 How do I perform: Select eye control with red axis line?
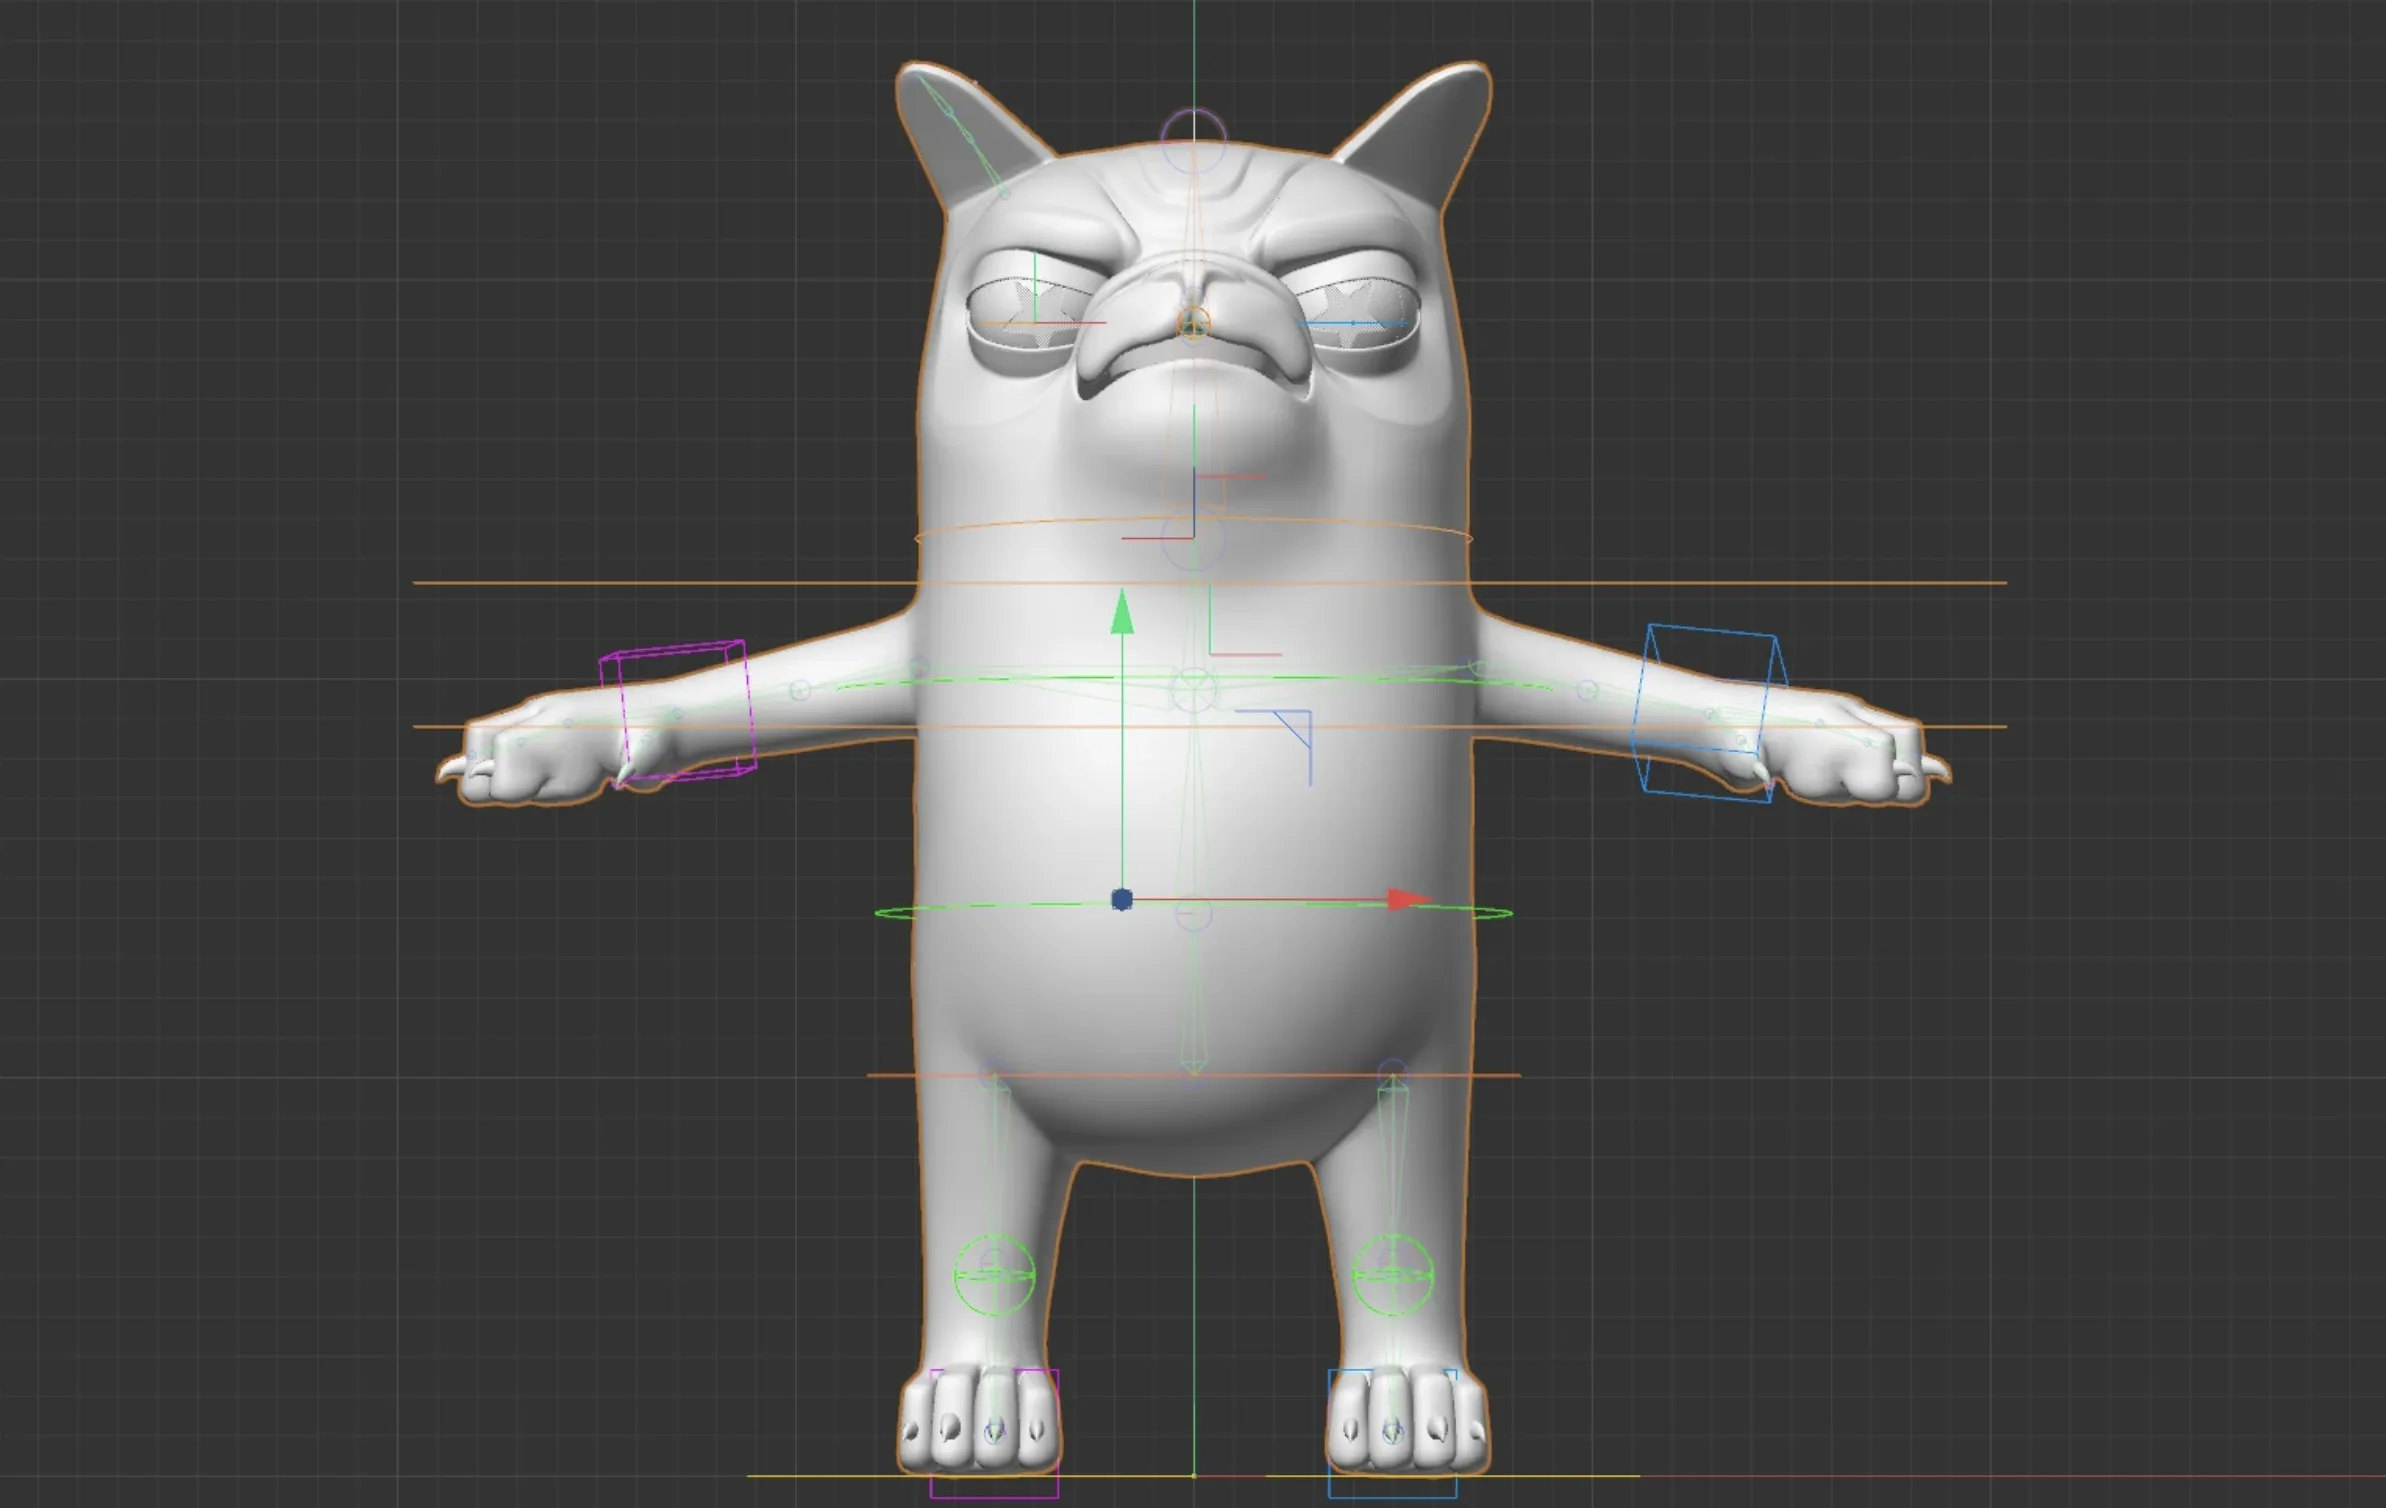[1036, 322]
